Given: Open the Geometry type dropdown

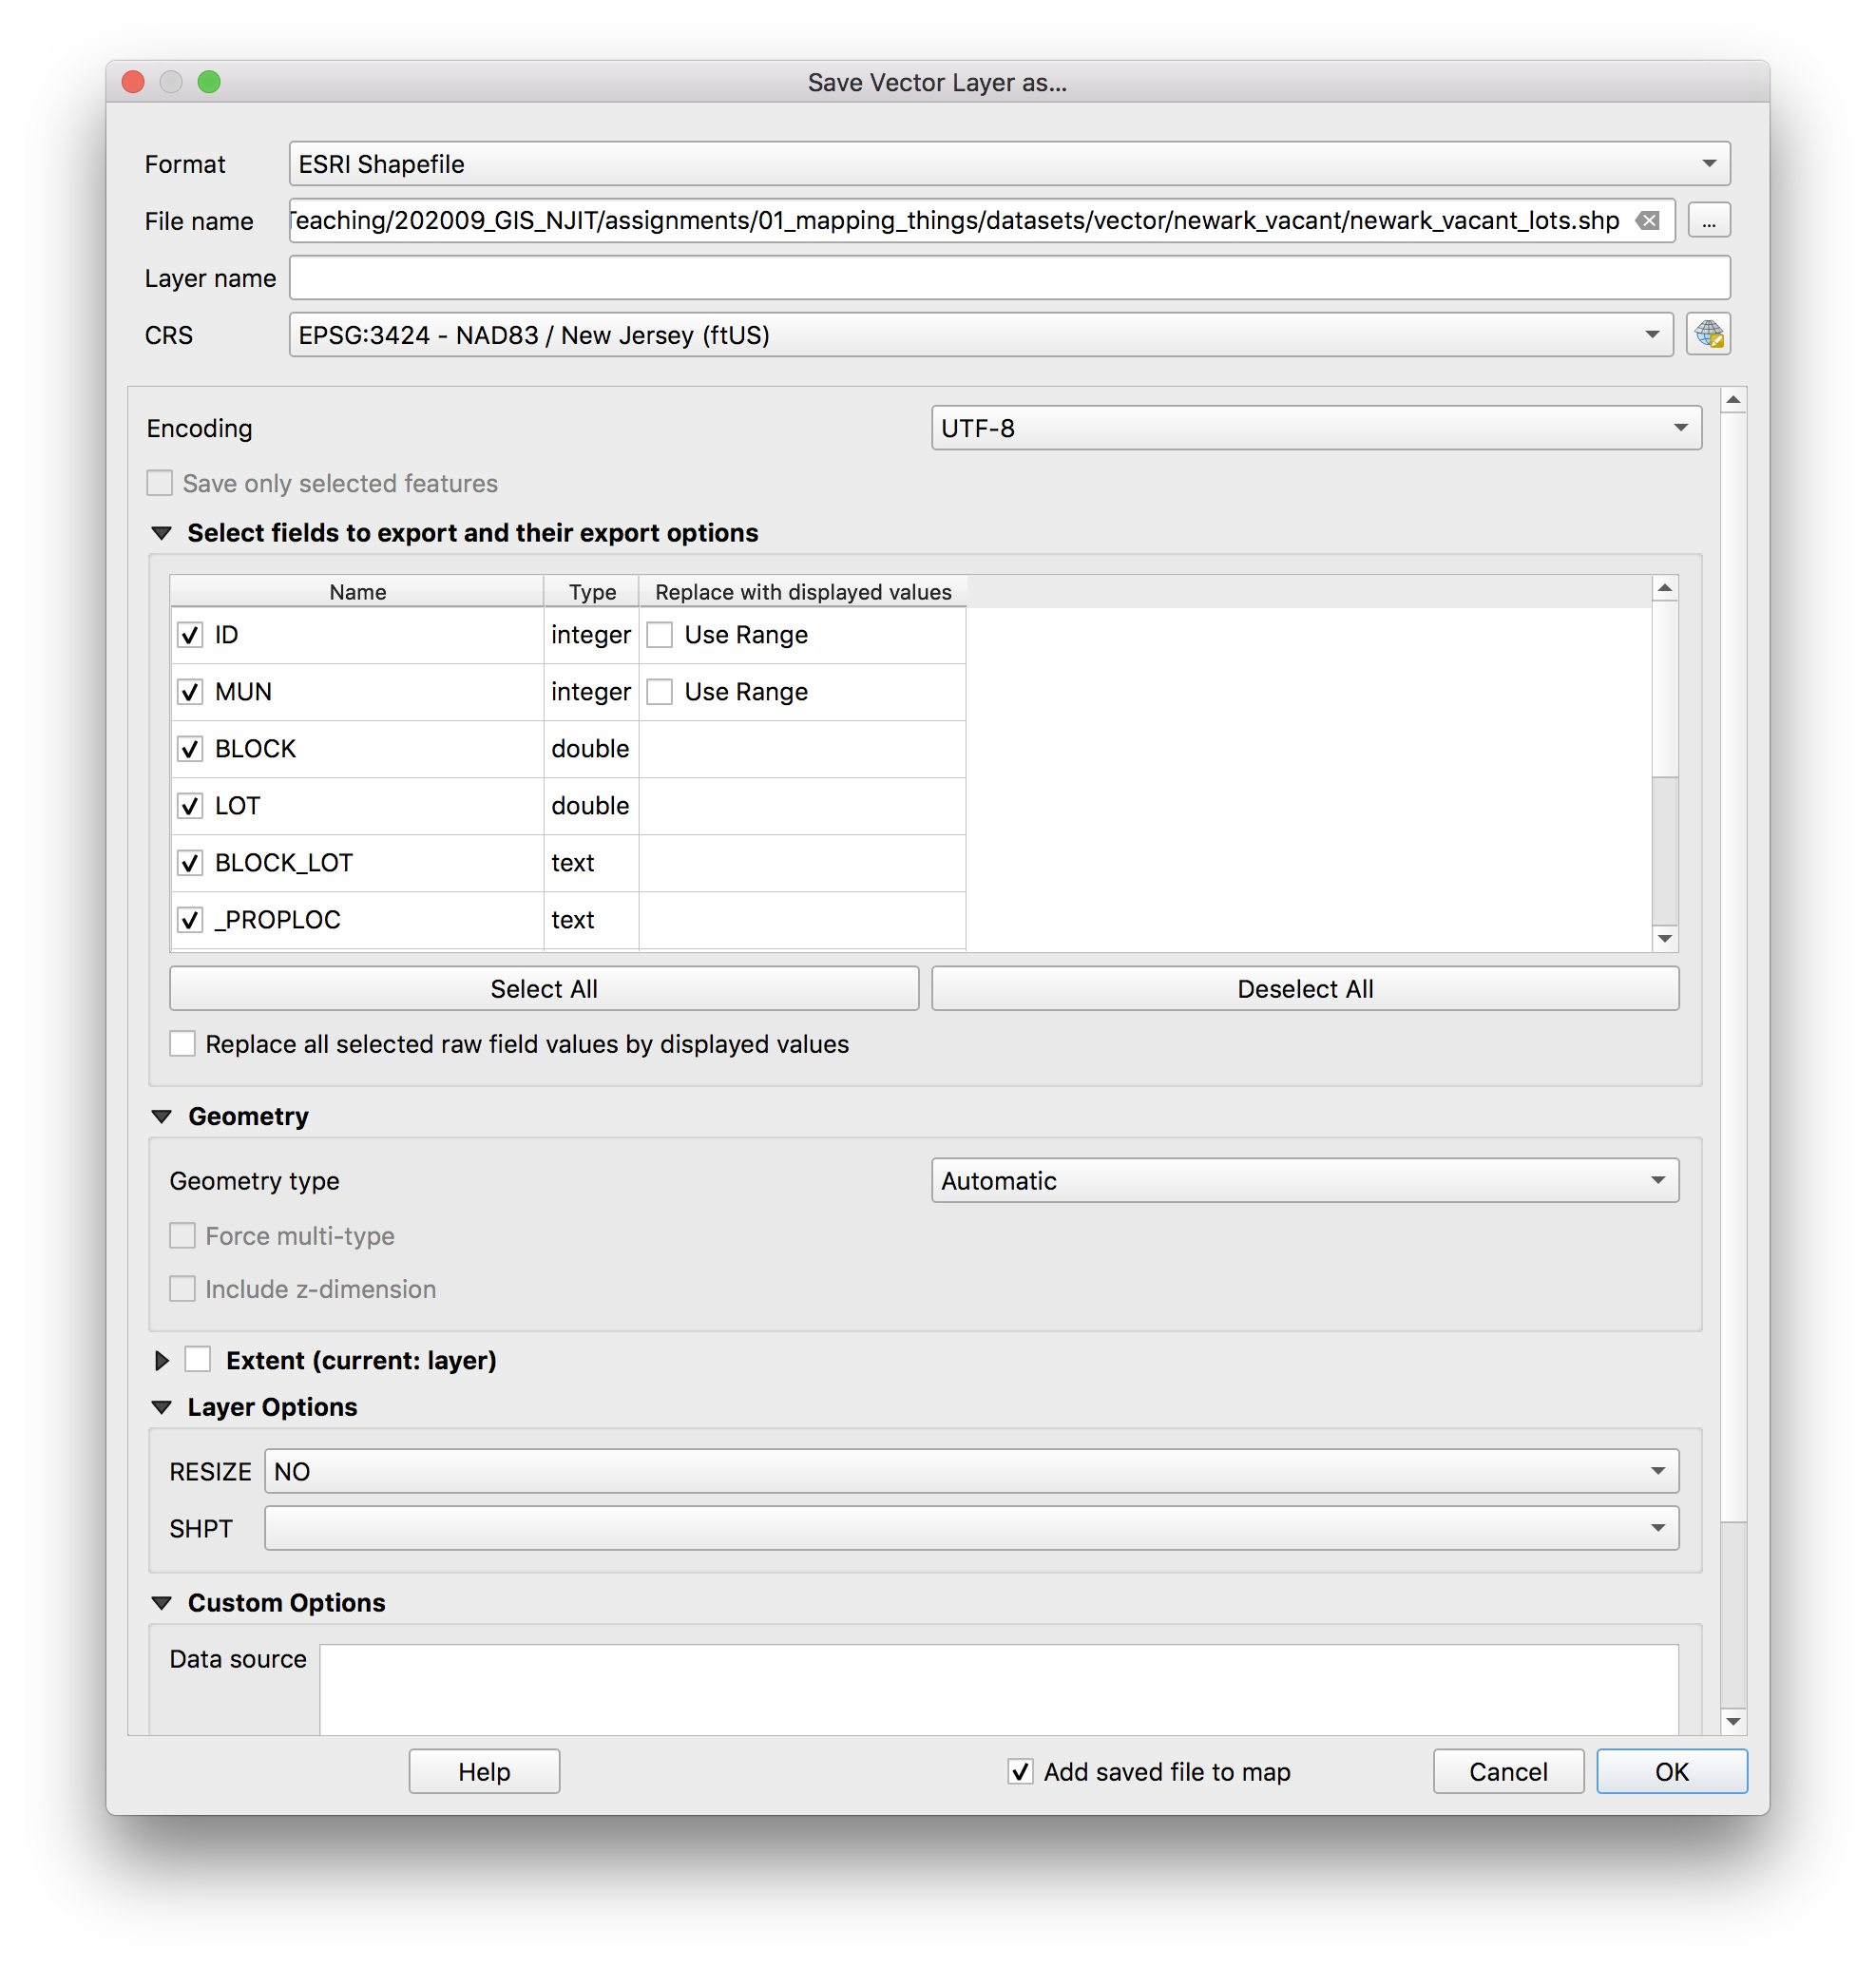Looking at the screenshot, I should click(1659, 1180).
